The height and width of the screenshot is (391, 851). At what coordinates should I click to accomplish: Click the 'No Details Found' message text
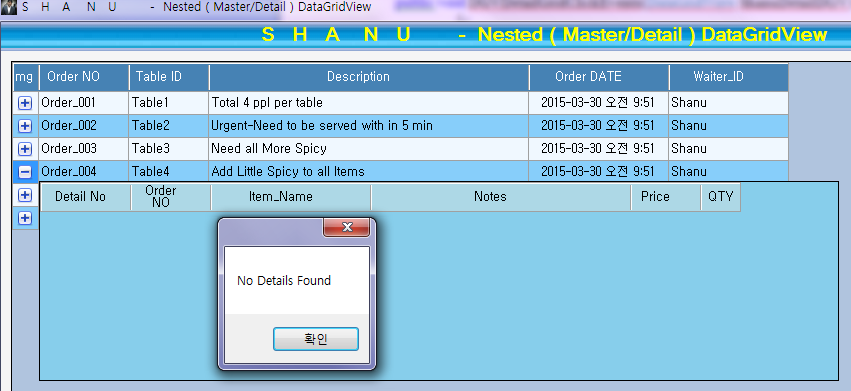pyautogui.click(x=284, y=281)
